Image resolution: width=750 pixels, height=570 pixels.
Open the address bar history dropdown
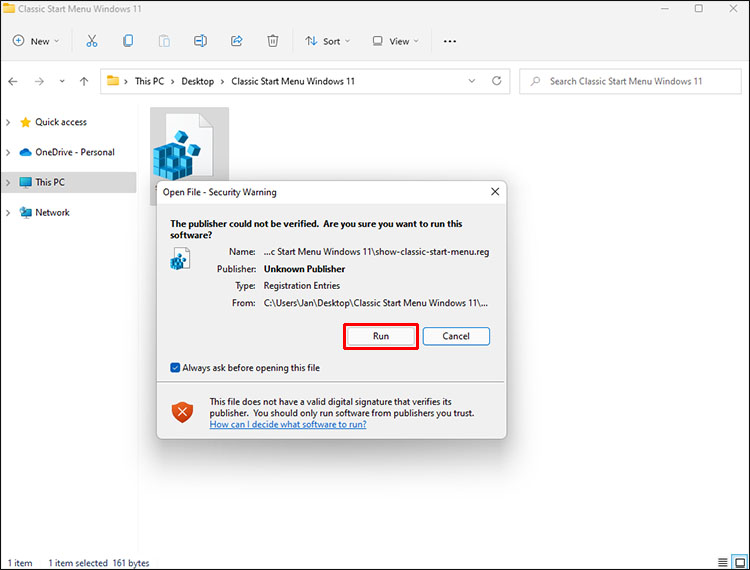(x=472, y=81)
